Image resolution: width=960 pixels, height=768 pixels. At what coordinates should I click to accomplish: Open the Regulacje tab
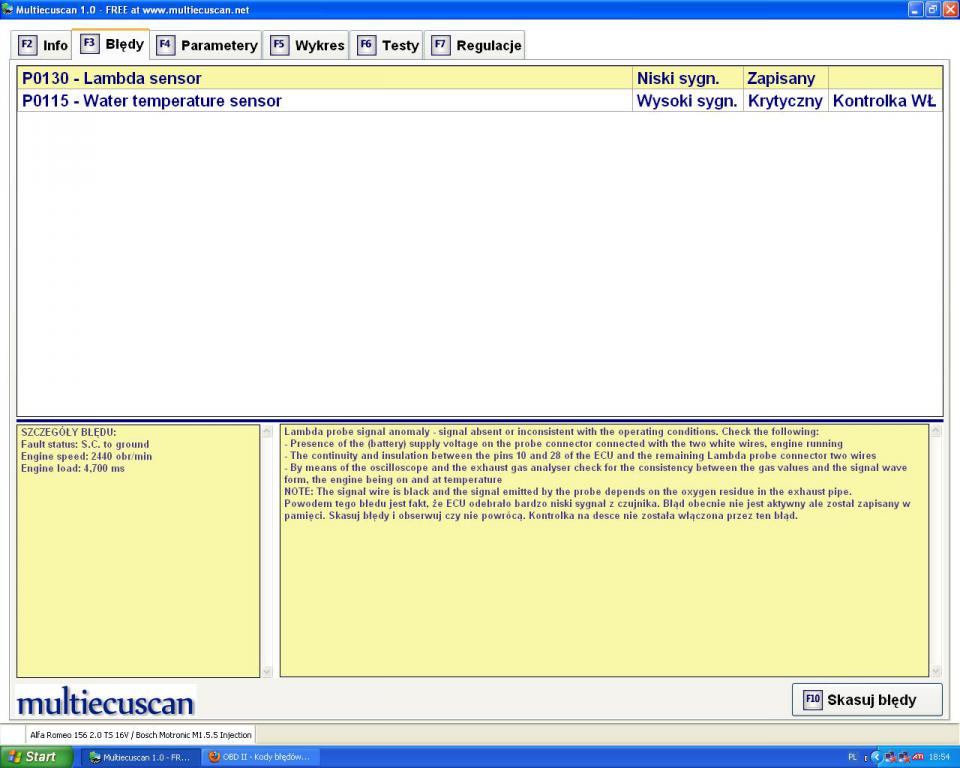click(x=475, y=45)
